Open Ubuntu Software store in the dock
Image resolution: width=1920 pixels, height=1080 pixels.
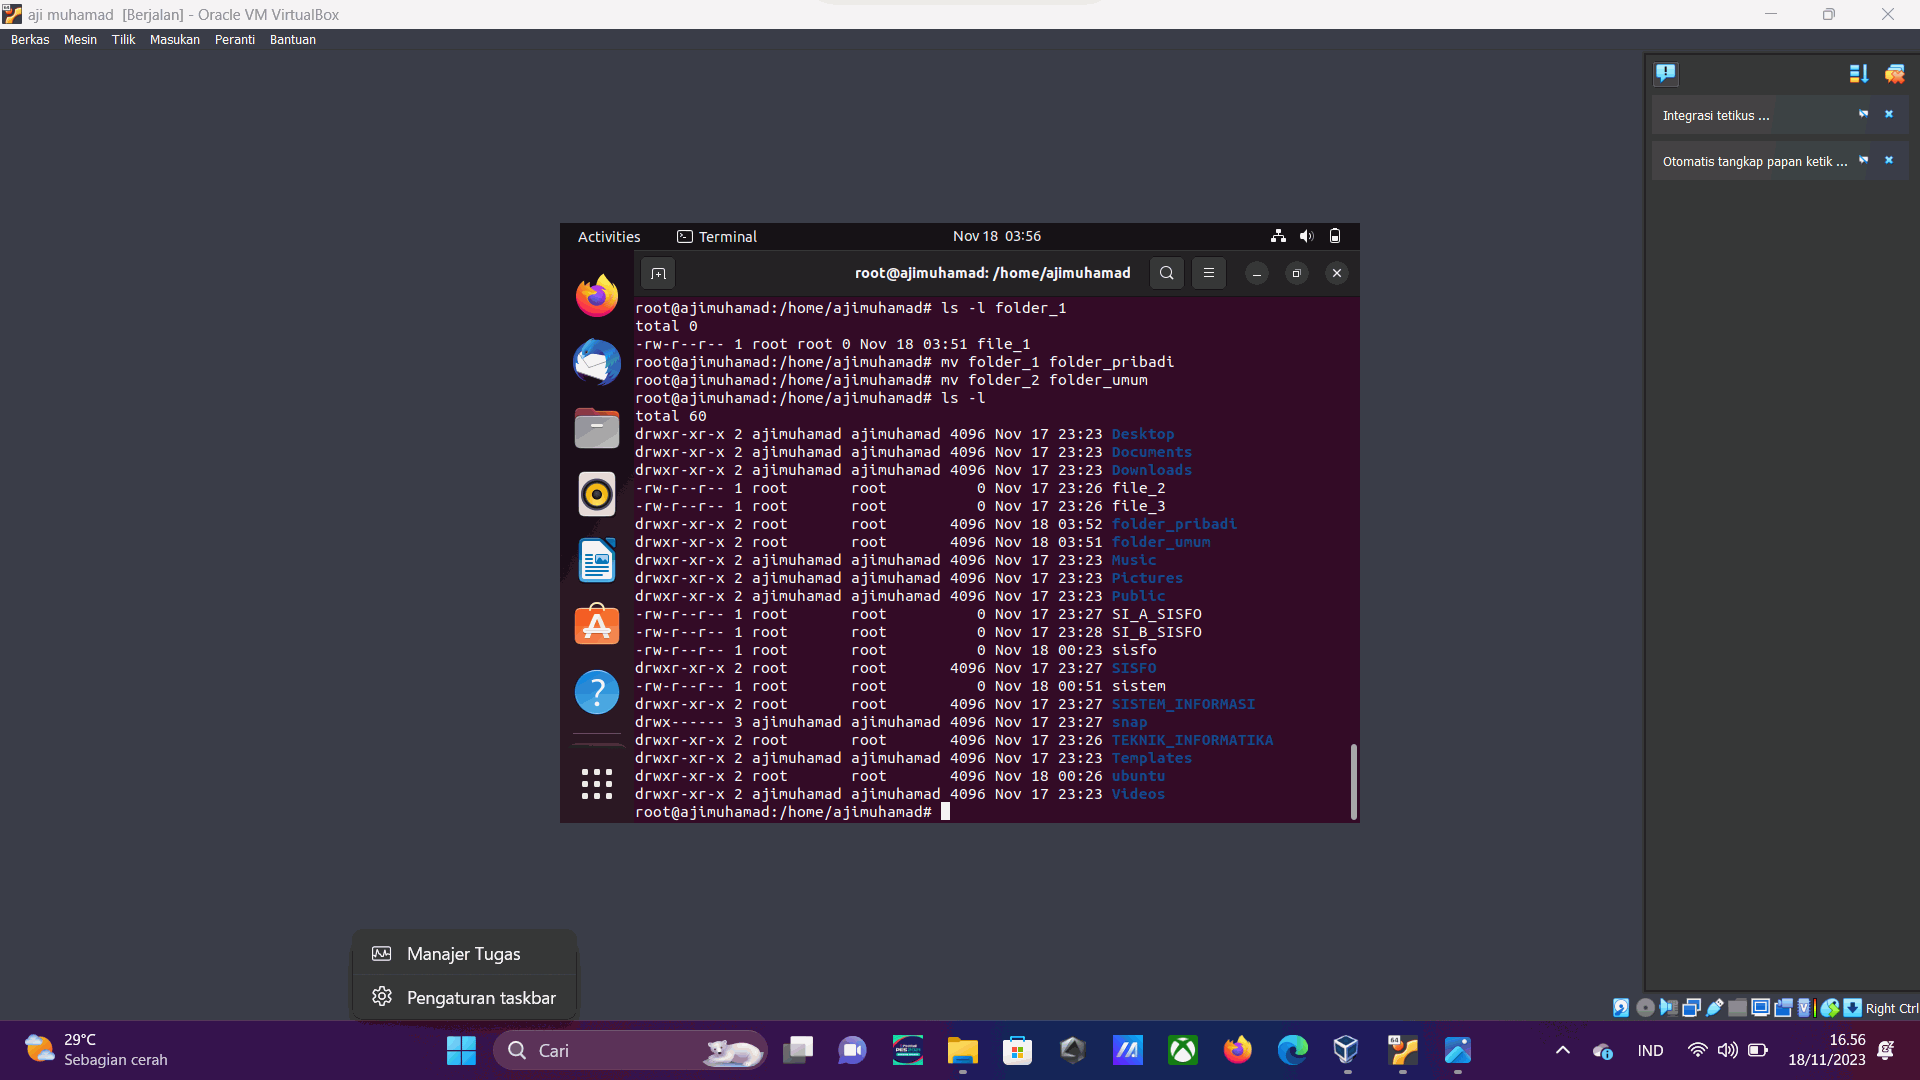[597, 625]
